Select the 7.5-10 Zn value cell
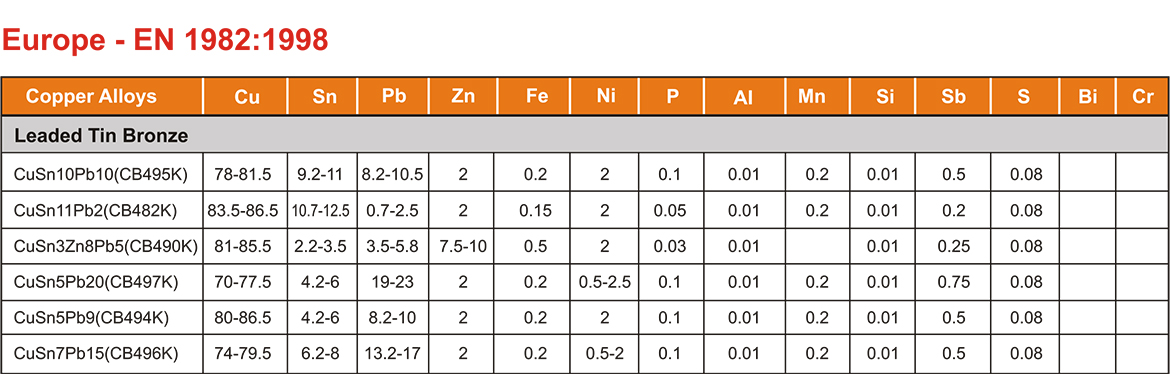 (463, 246)
